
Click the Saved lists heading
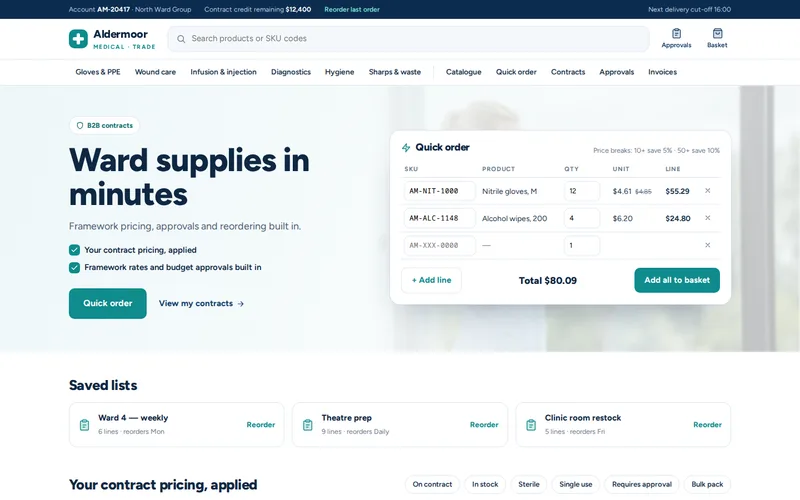[x=103, y=385]
